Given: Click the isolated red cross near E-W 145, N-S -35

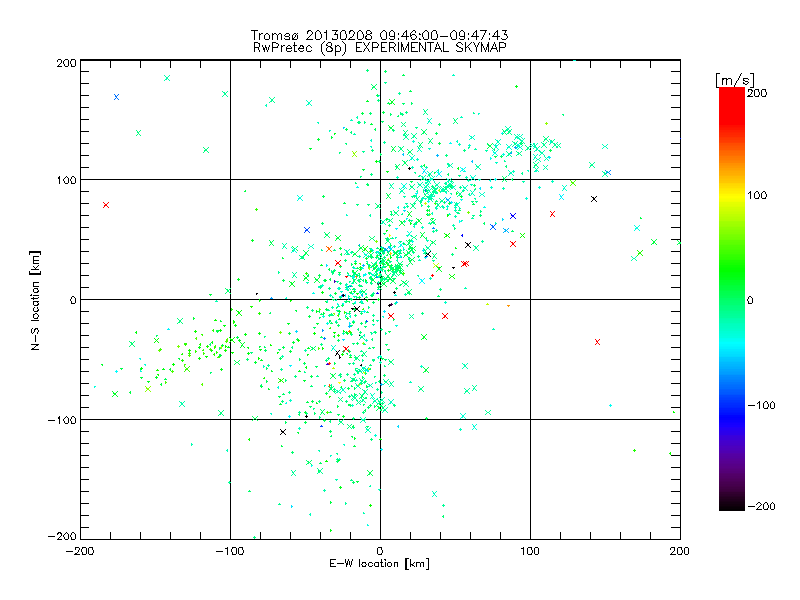Looking at the screenshot, I should click(597, 342).
